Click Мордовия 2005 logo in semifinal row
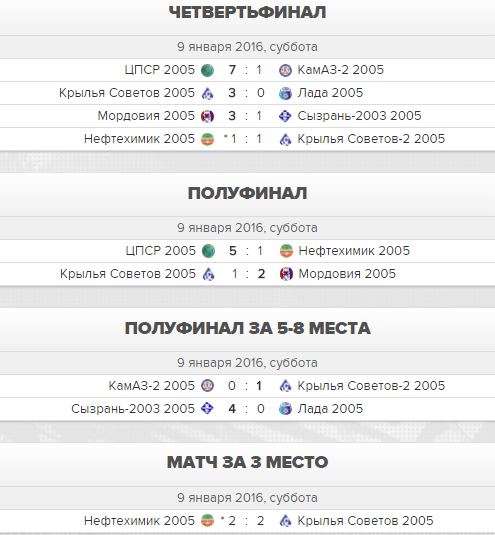Image resolution: width=495 pixels, height=535 pixels. tap(287, 274)
